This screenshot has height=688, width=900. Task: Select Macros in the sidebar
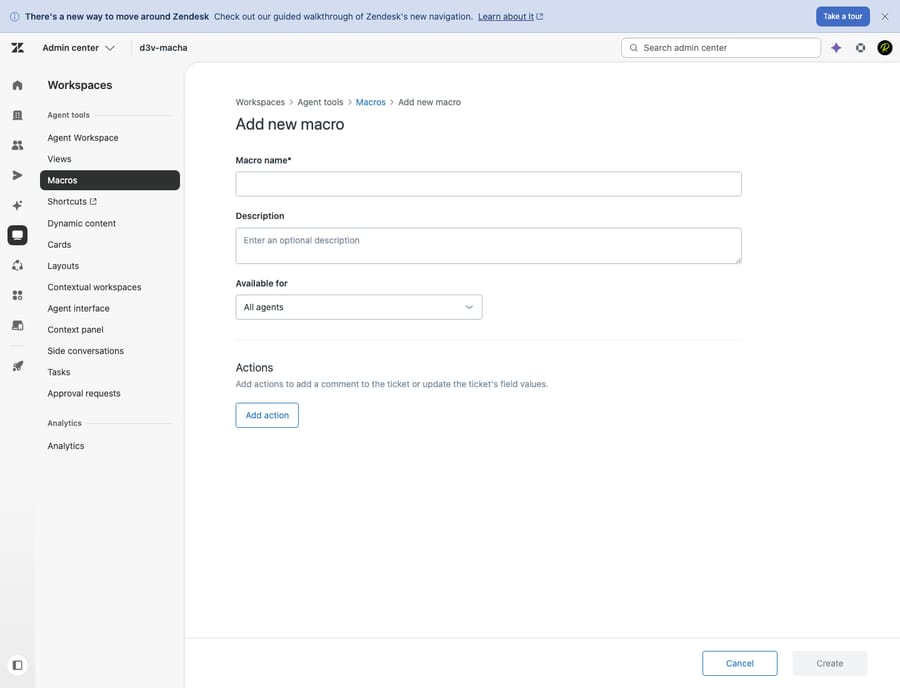click(x=110, y=180)
